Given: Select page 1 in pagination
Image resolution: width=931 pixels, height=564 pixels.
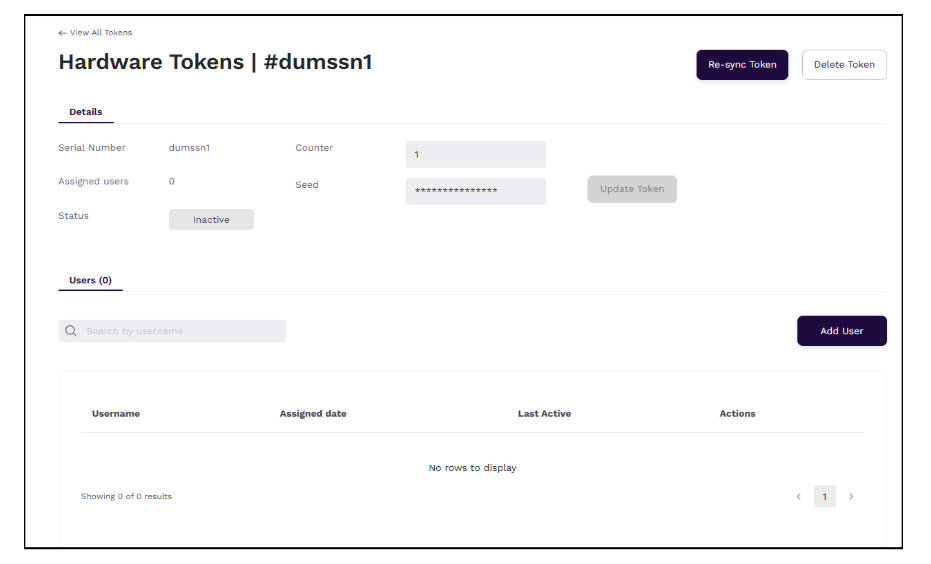Looking at the screenshot, I should click(x=824, y=497).
